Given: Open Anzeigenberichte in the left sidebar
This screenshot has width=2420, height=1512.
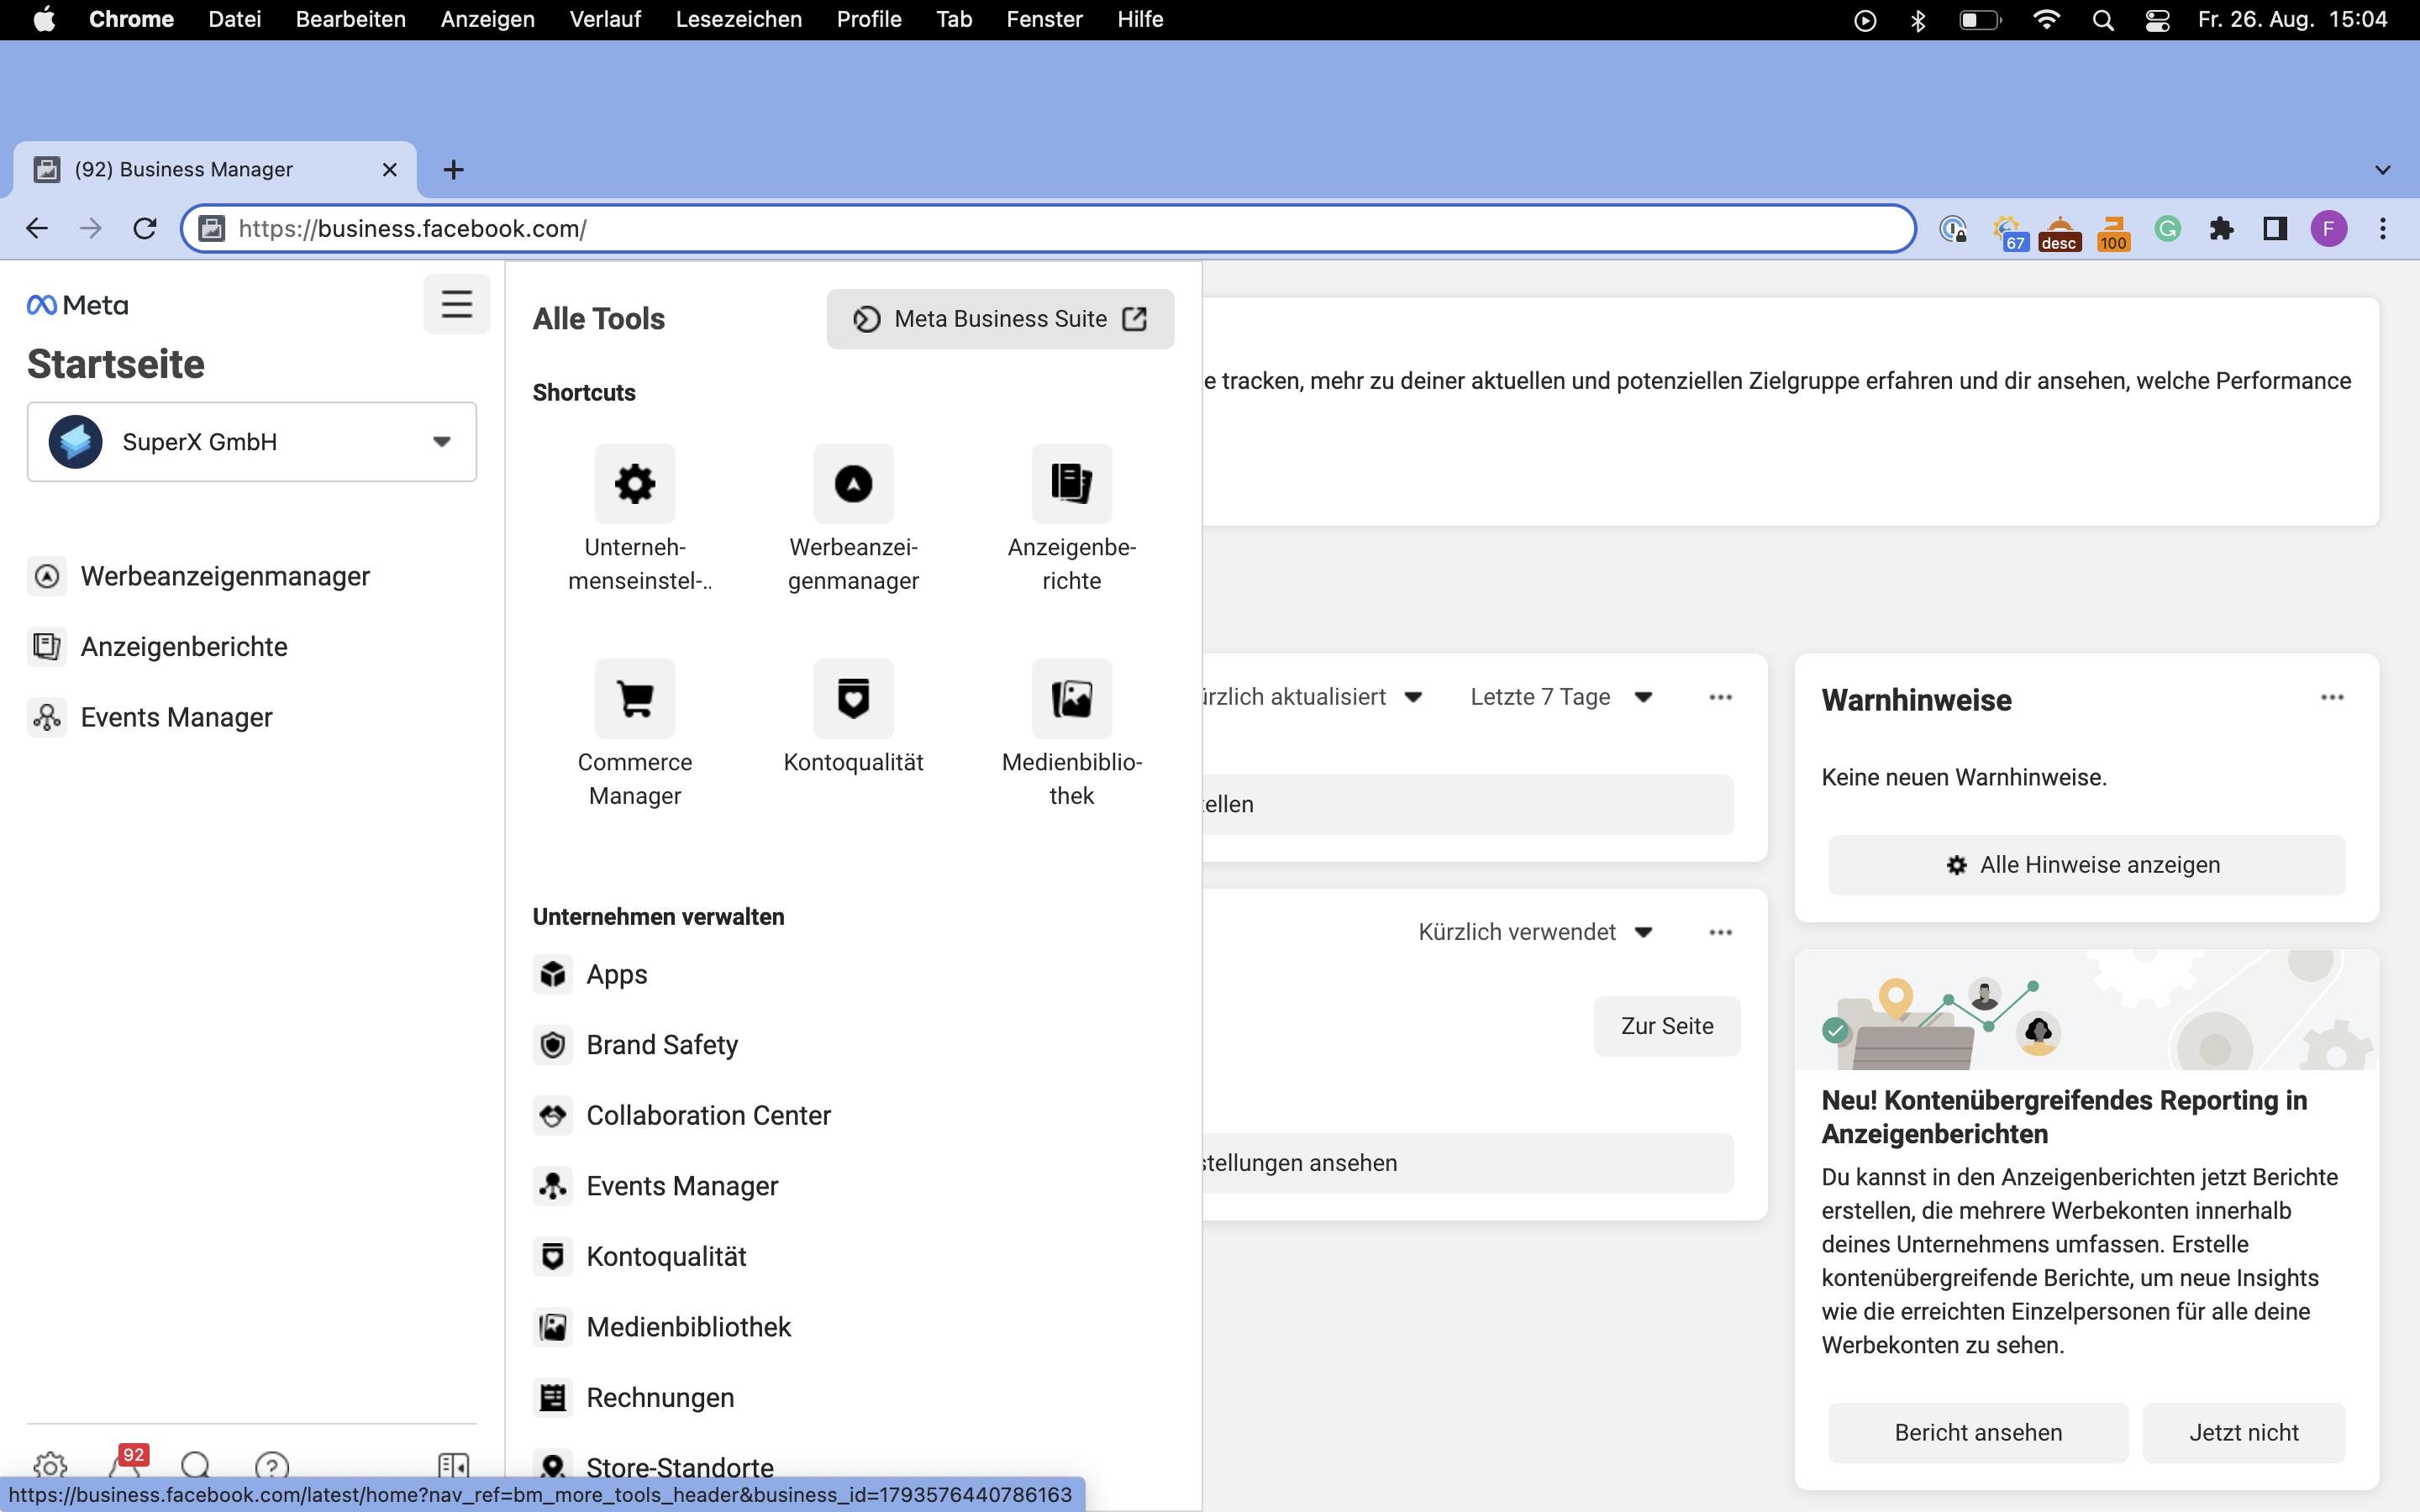Looking at the screenshot, I should 158,647.
